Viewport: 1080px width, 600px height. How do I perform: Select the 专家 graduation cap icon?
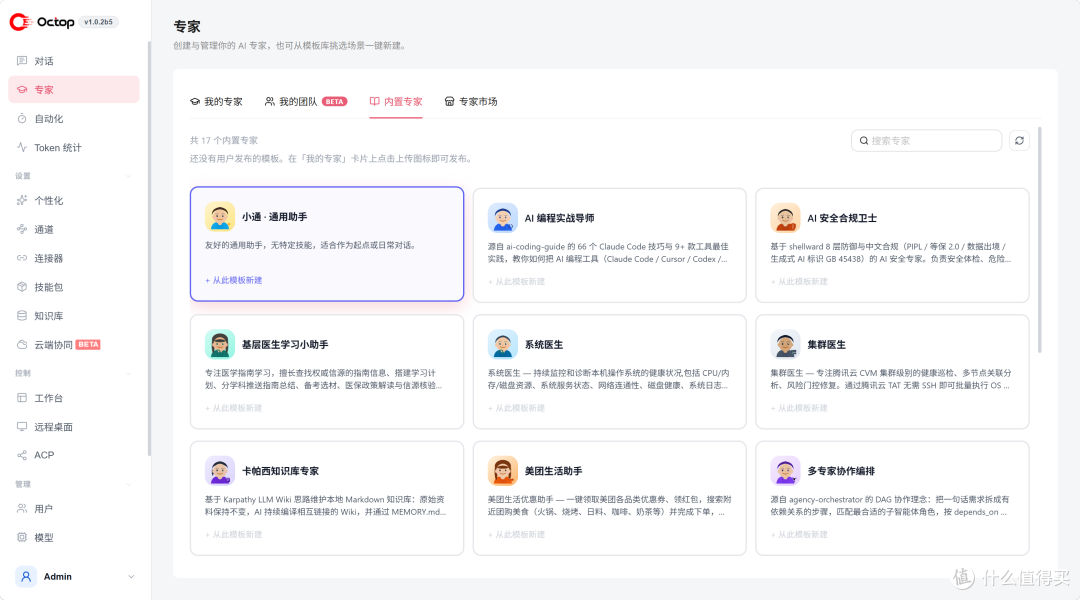coord(22,90)
